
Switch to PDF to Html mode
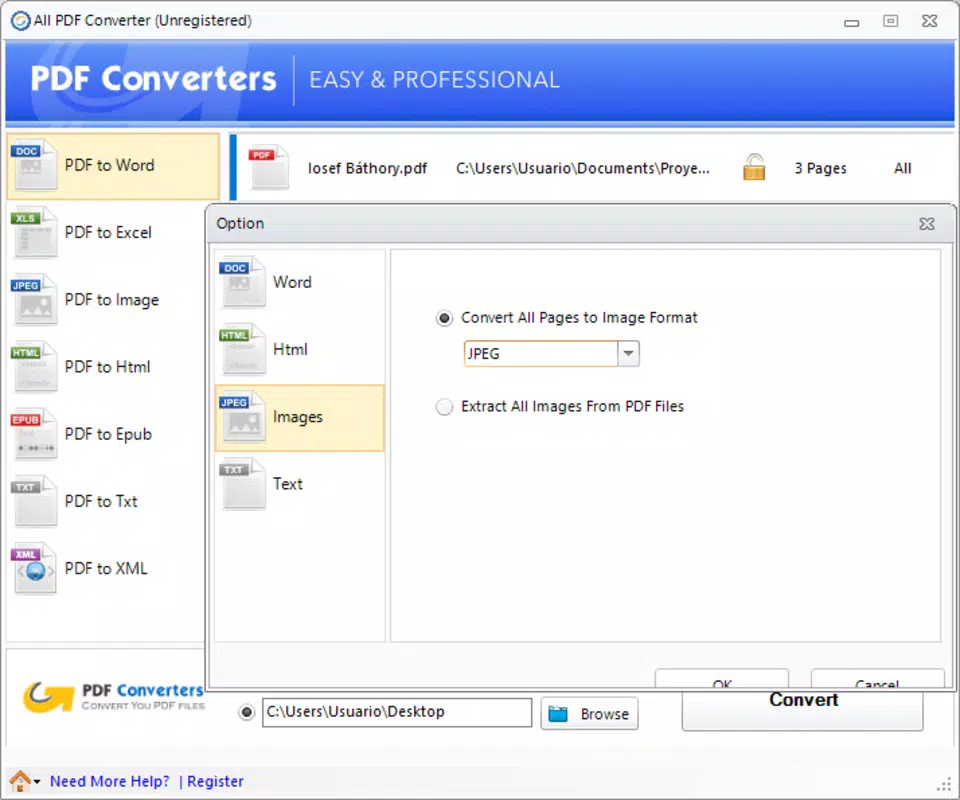107,367
